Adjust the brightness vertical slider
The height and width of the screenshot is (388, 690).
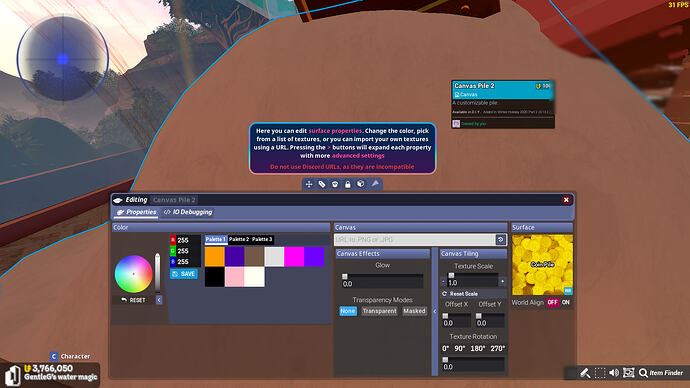[x=157, y=273]
